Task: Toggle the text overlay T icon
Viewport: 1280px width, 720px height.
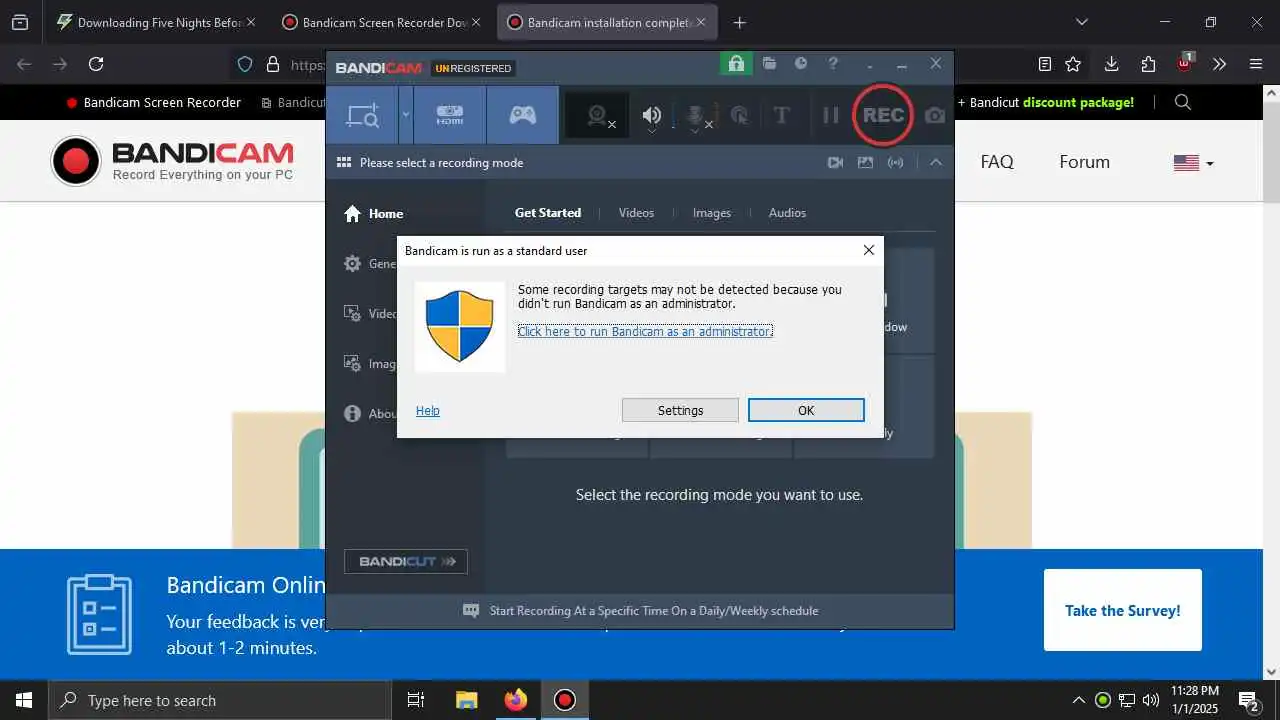Action: point(782,115)
